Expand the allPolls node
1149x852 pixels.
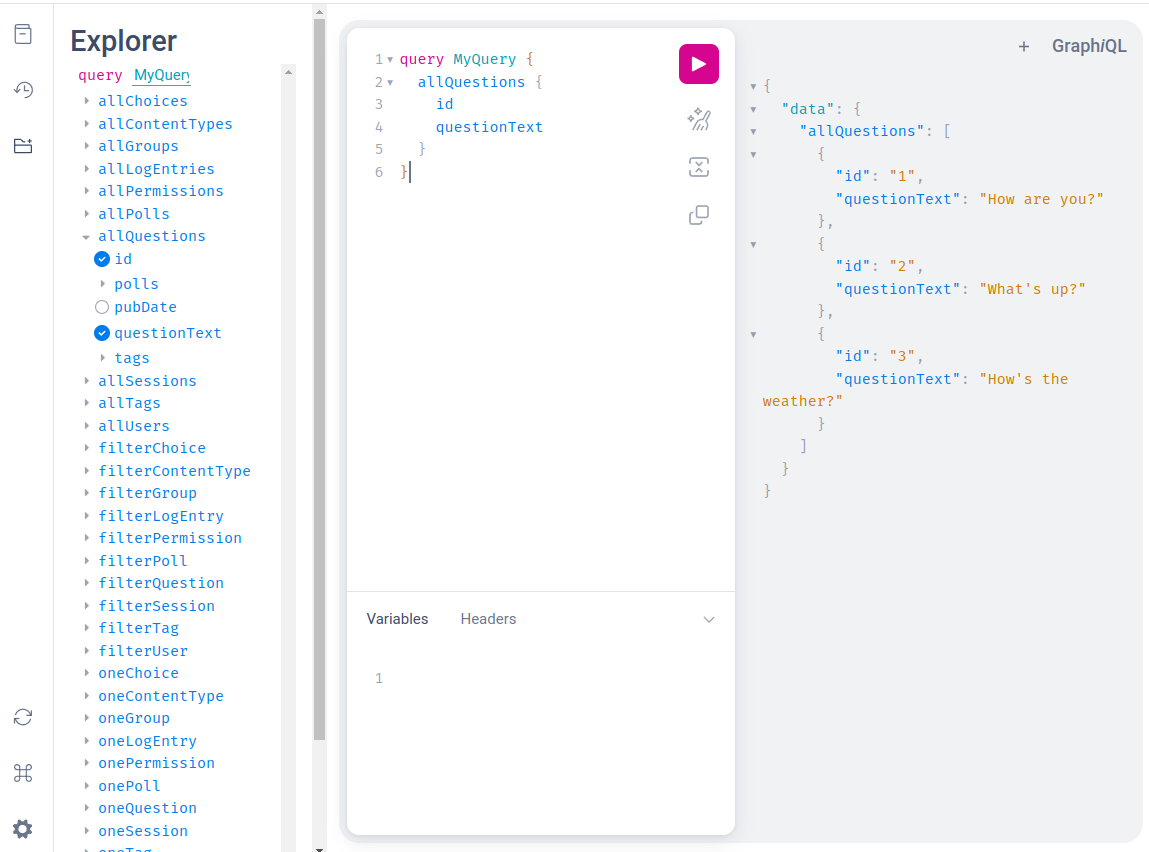[86, 214]
